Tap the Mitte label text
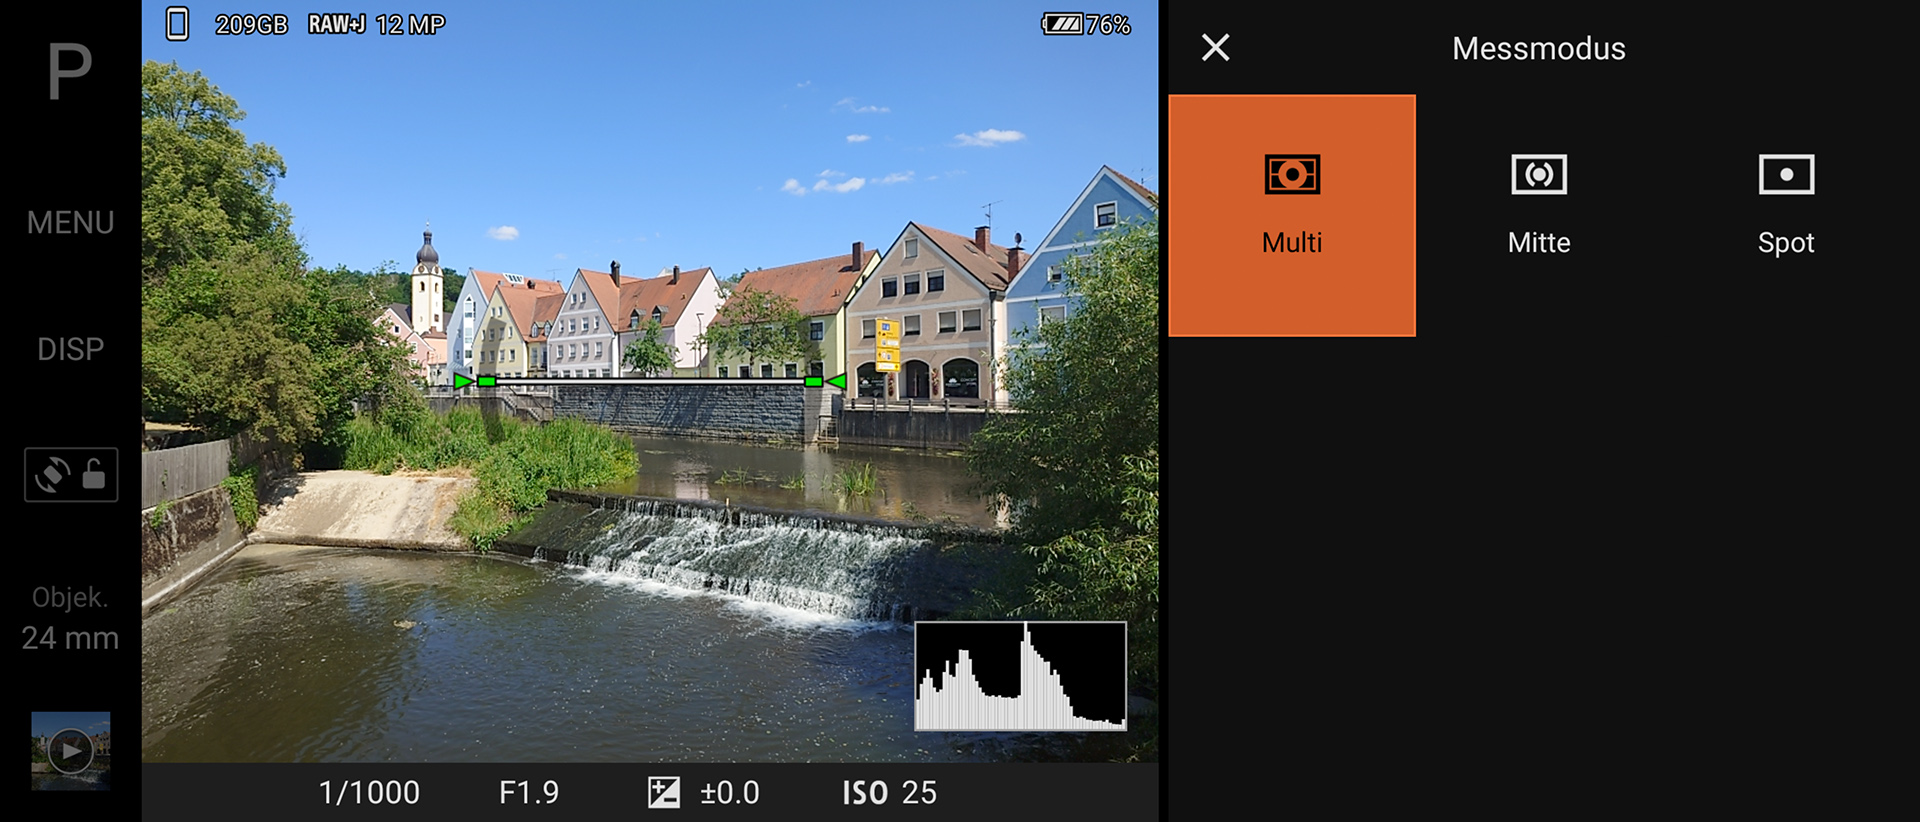The height and width of the screenshot is (822, 1920). click(x=1538, y=243)
